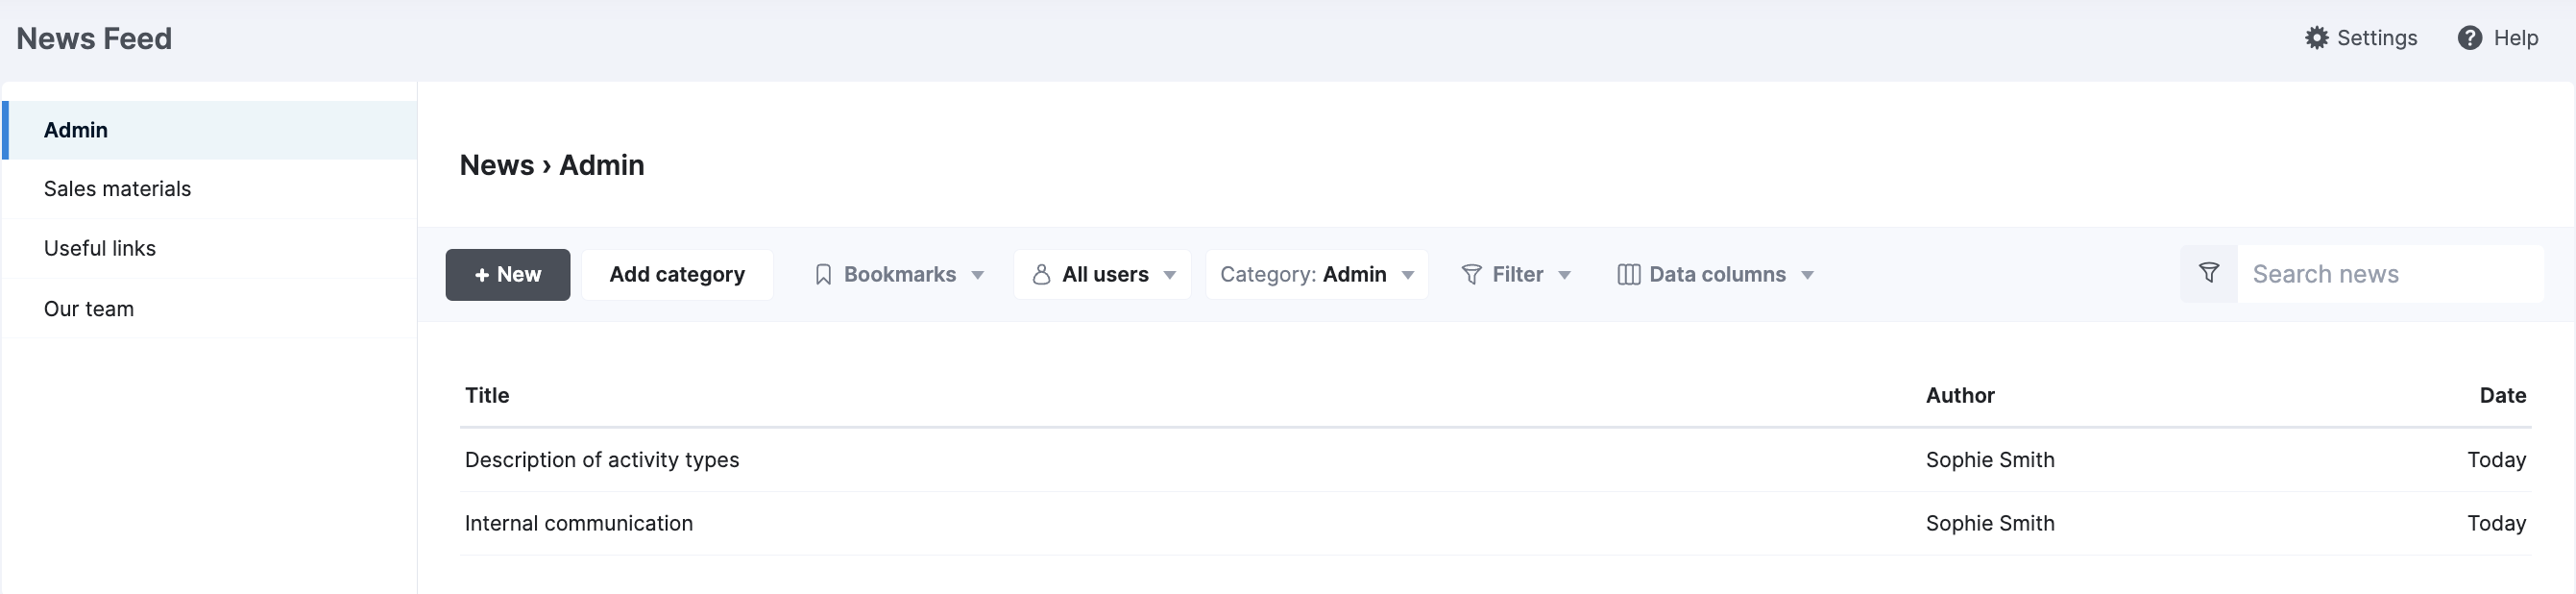Click the Settings gear icon

pos(2316,38)
